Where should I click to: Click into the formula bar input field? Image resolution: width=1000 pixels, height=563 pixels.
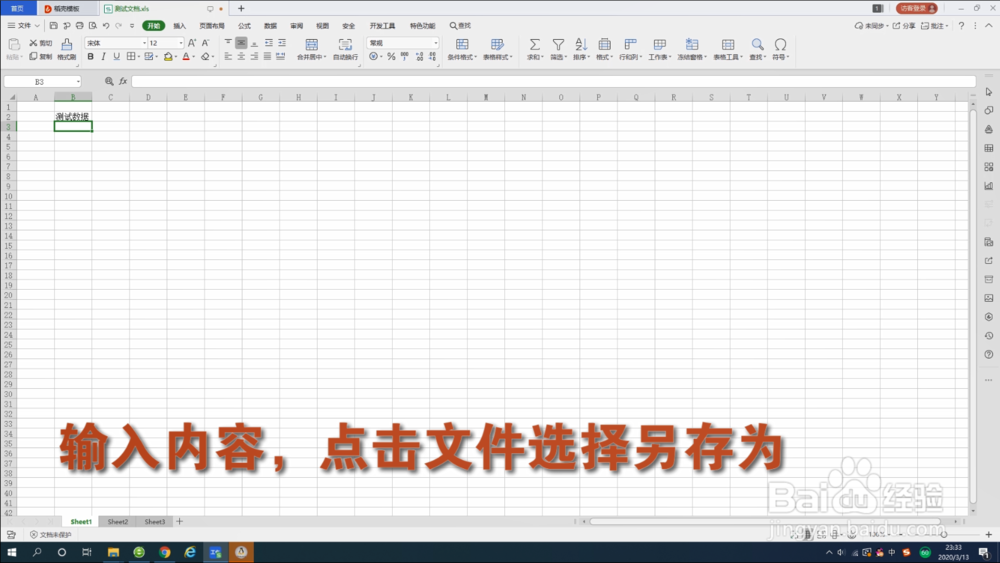(553, 82)
